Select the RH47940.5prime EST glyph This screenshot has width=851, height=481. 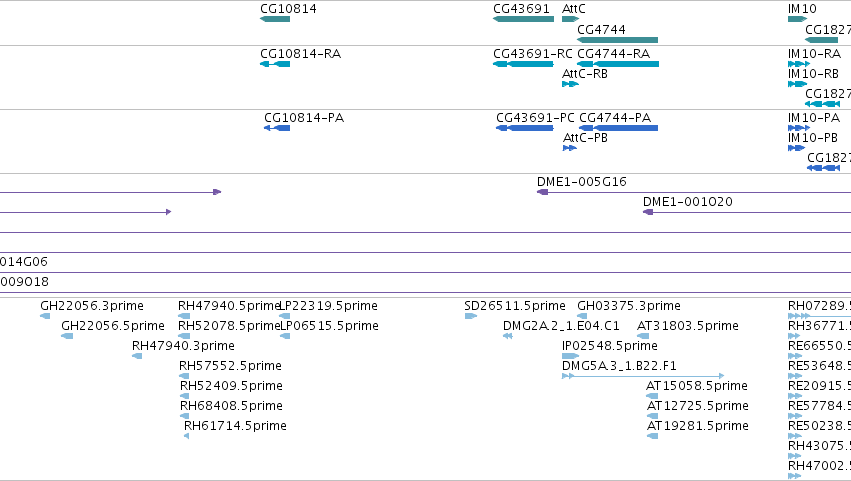point(184,316)
